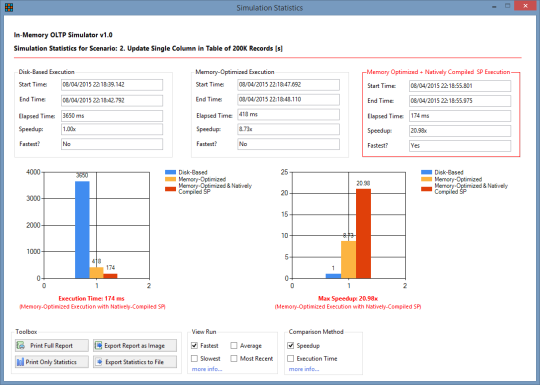Click Export Report as Image button
This screenshot has width=540, height=385.
135,345
